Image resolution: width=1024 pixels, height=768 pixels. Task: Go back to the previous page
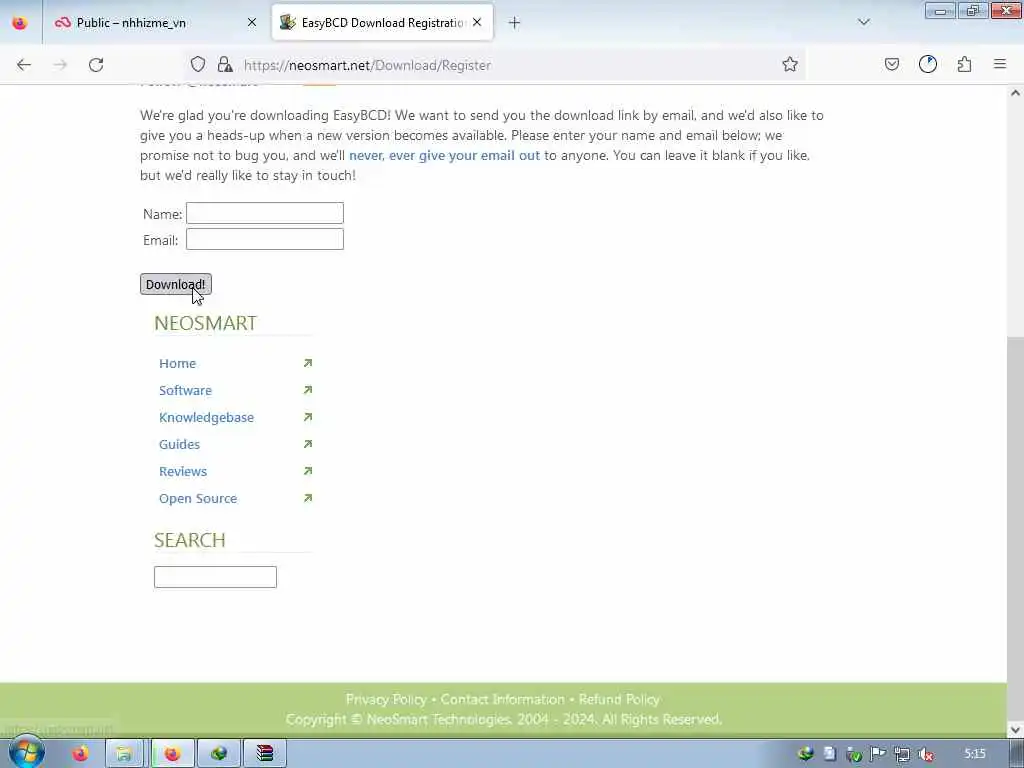(x=24, y=65)
